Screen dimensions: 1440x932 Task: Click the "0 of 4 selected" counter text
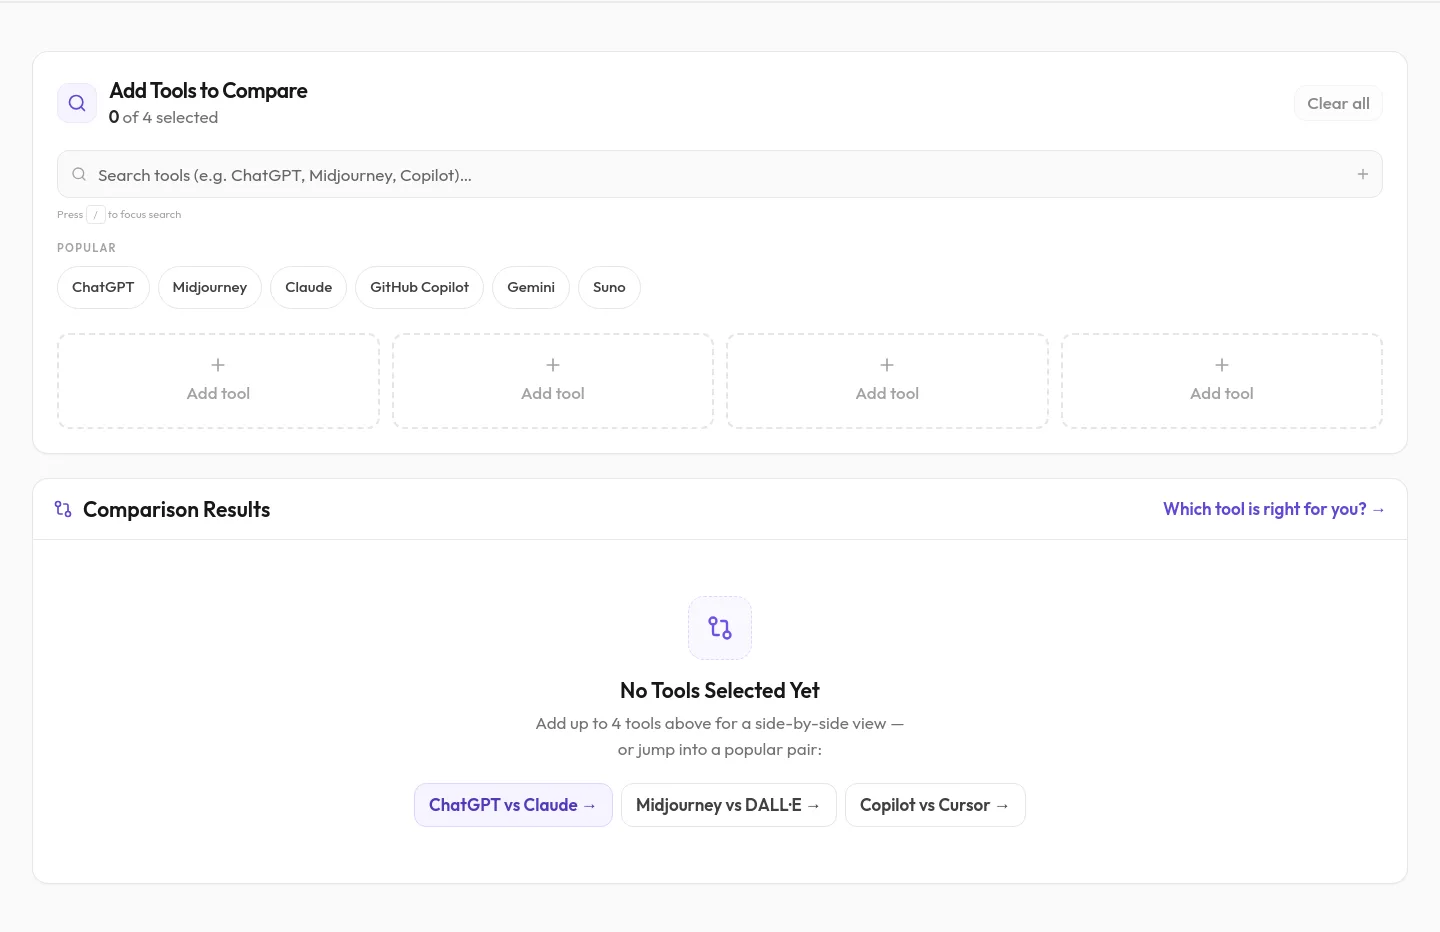coord(163,117)
